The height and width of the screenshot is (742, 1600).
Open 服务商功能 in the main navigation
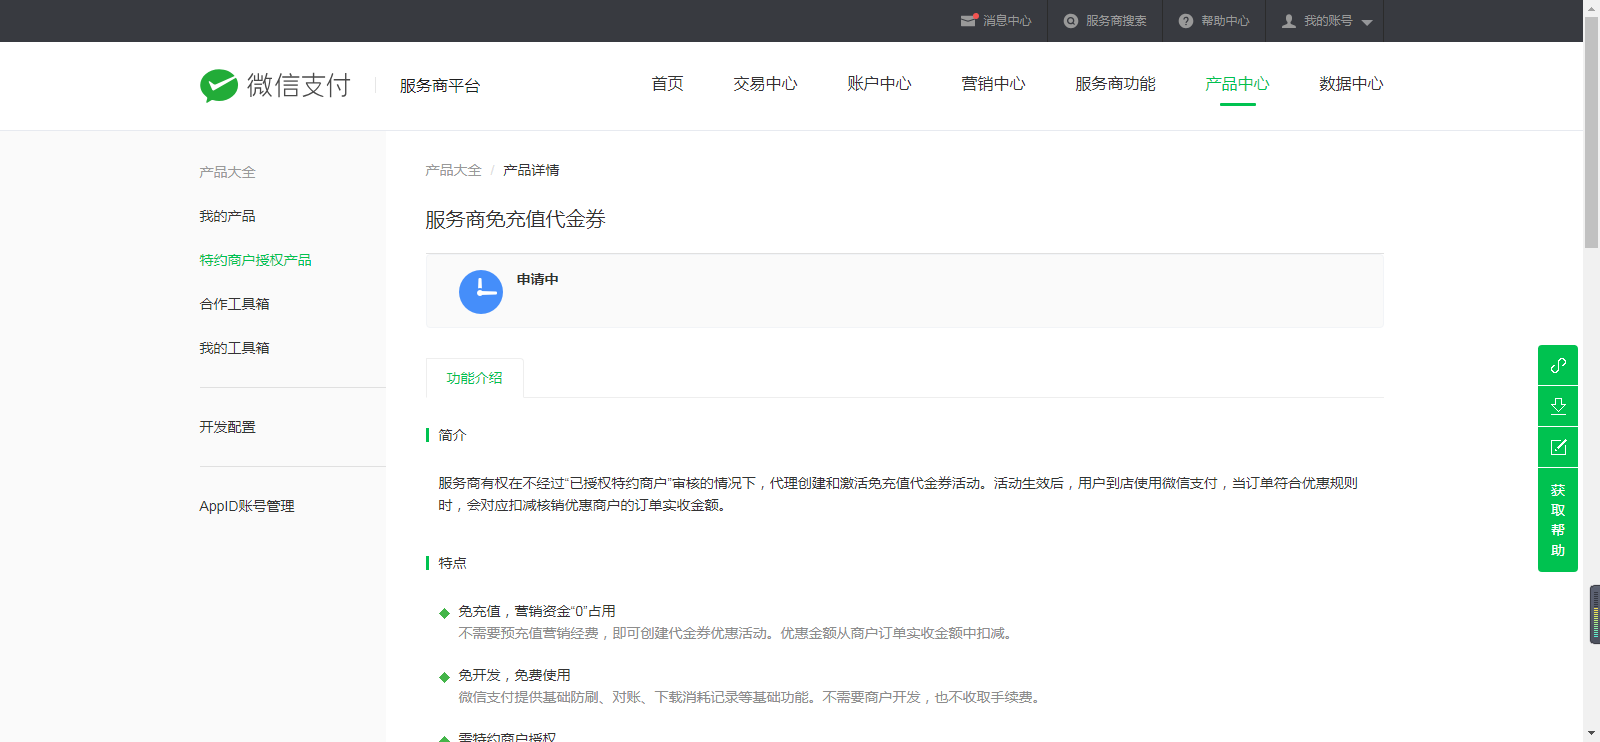click(x=1115, y=84)
